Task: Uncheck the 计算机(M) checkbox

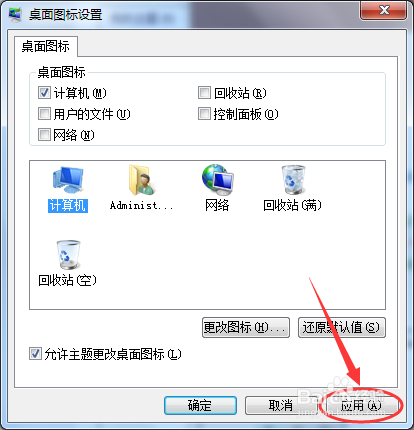Action: tap(44, 93)
